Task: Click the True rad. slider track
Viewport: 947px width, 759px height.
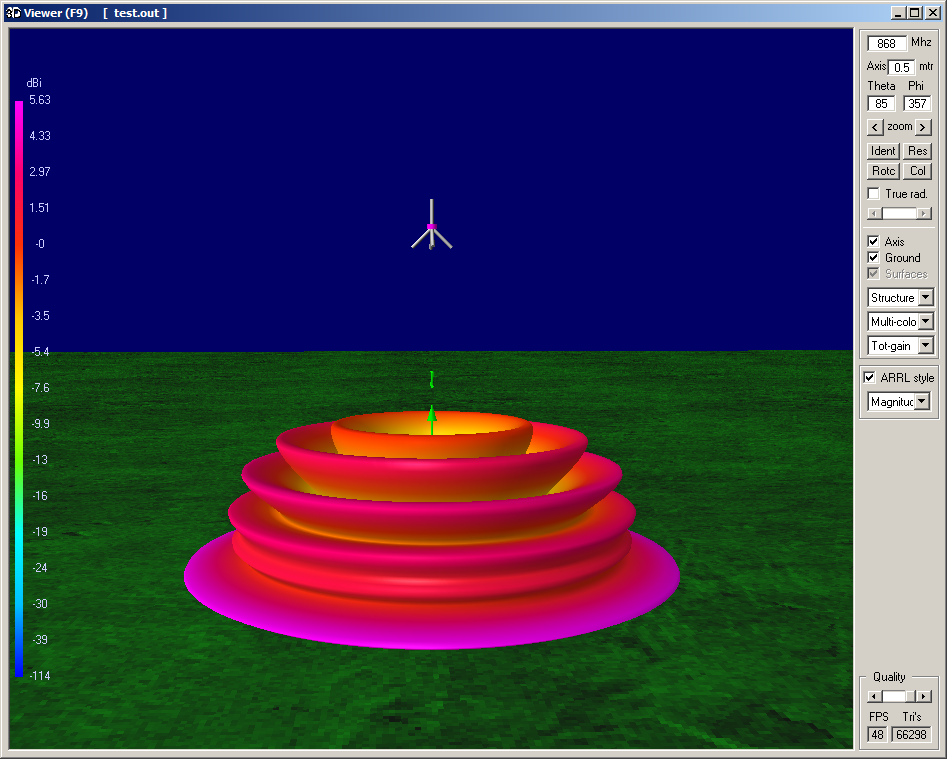Action: [899, 214]
